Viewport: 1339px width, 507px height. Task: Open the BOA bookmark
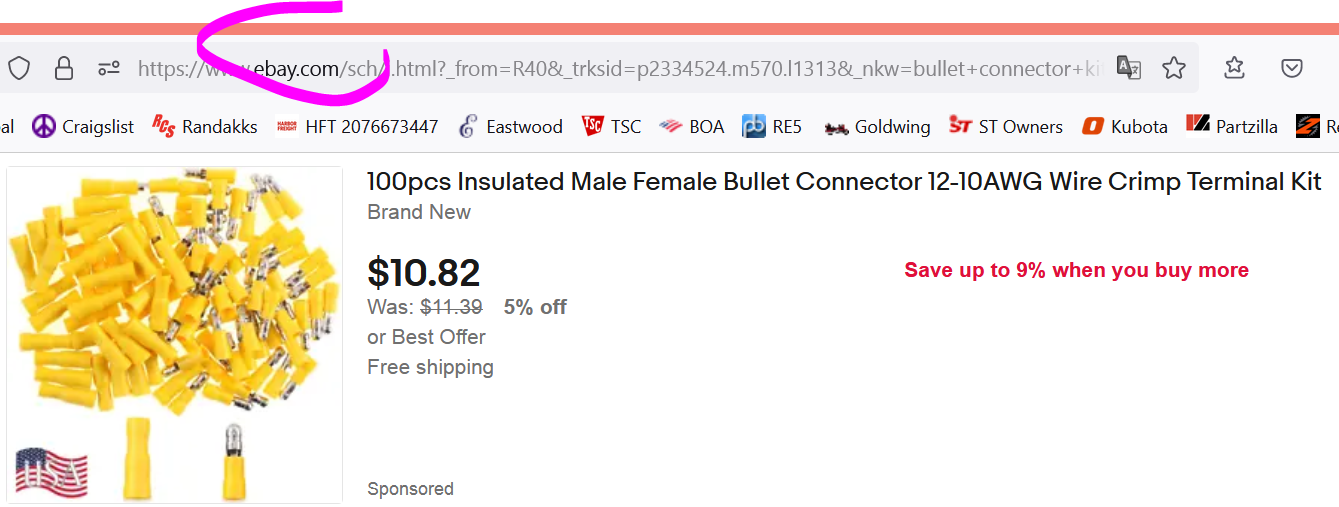pos(693,127)
